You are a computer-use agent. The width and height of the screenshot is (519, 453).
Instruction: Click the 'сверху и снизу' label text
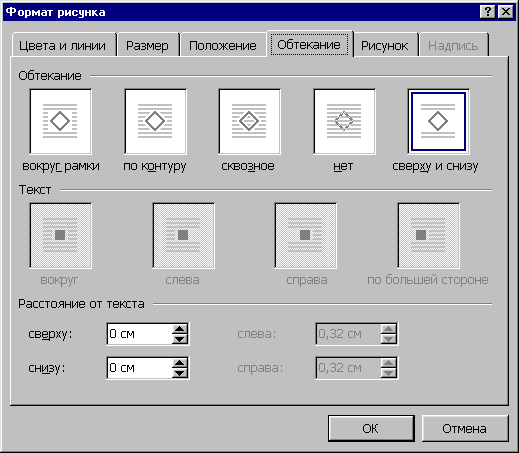[435, 166]
